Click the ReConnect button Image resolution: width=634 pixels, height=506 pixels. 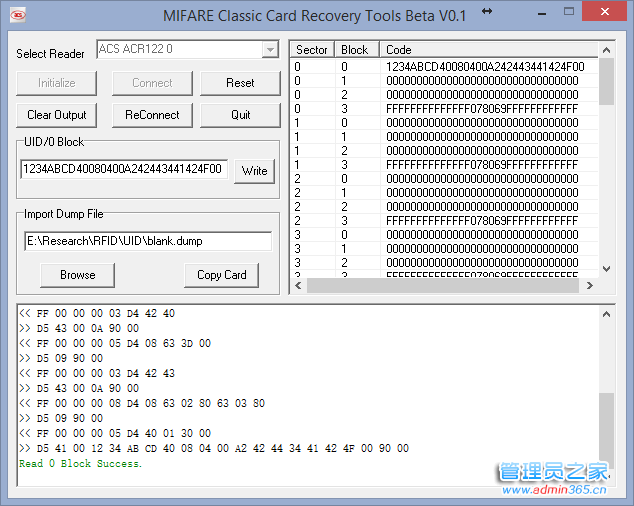click(x=152, y=115)
